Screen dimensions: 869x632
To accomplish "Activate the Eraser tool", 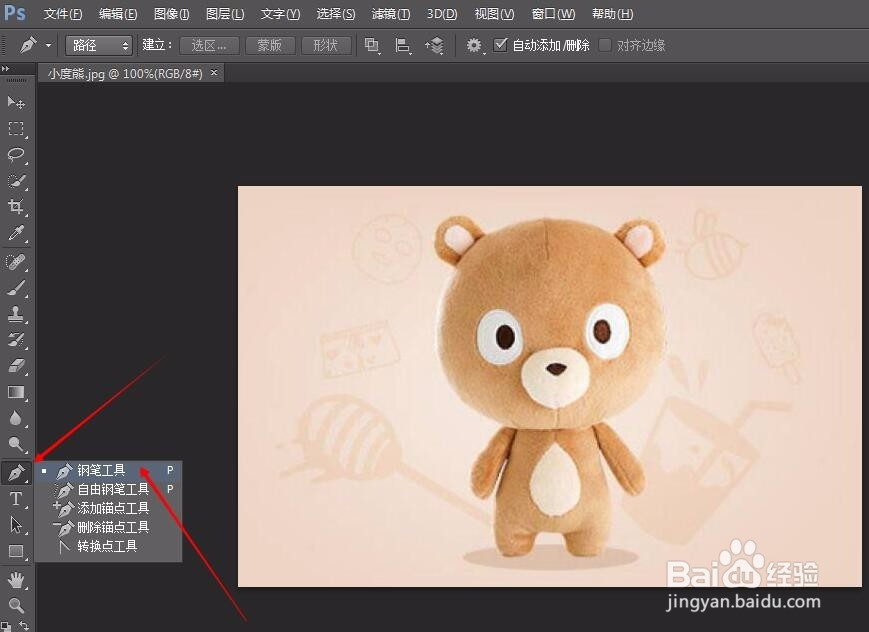I will pos(16,366).
